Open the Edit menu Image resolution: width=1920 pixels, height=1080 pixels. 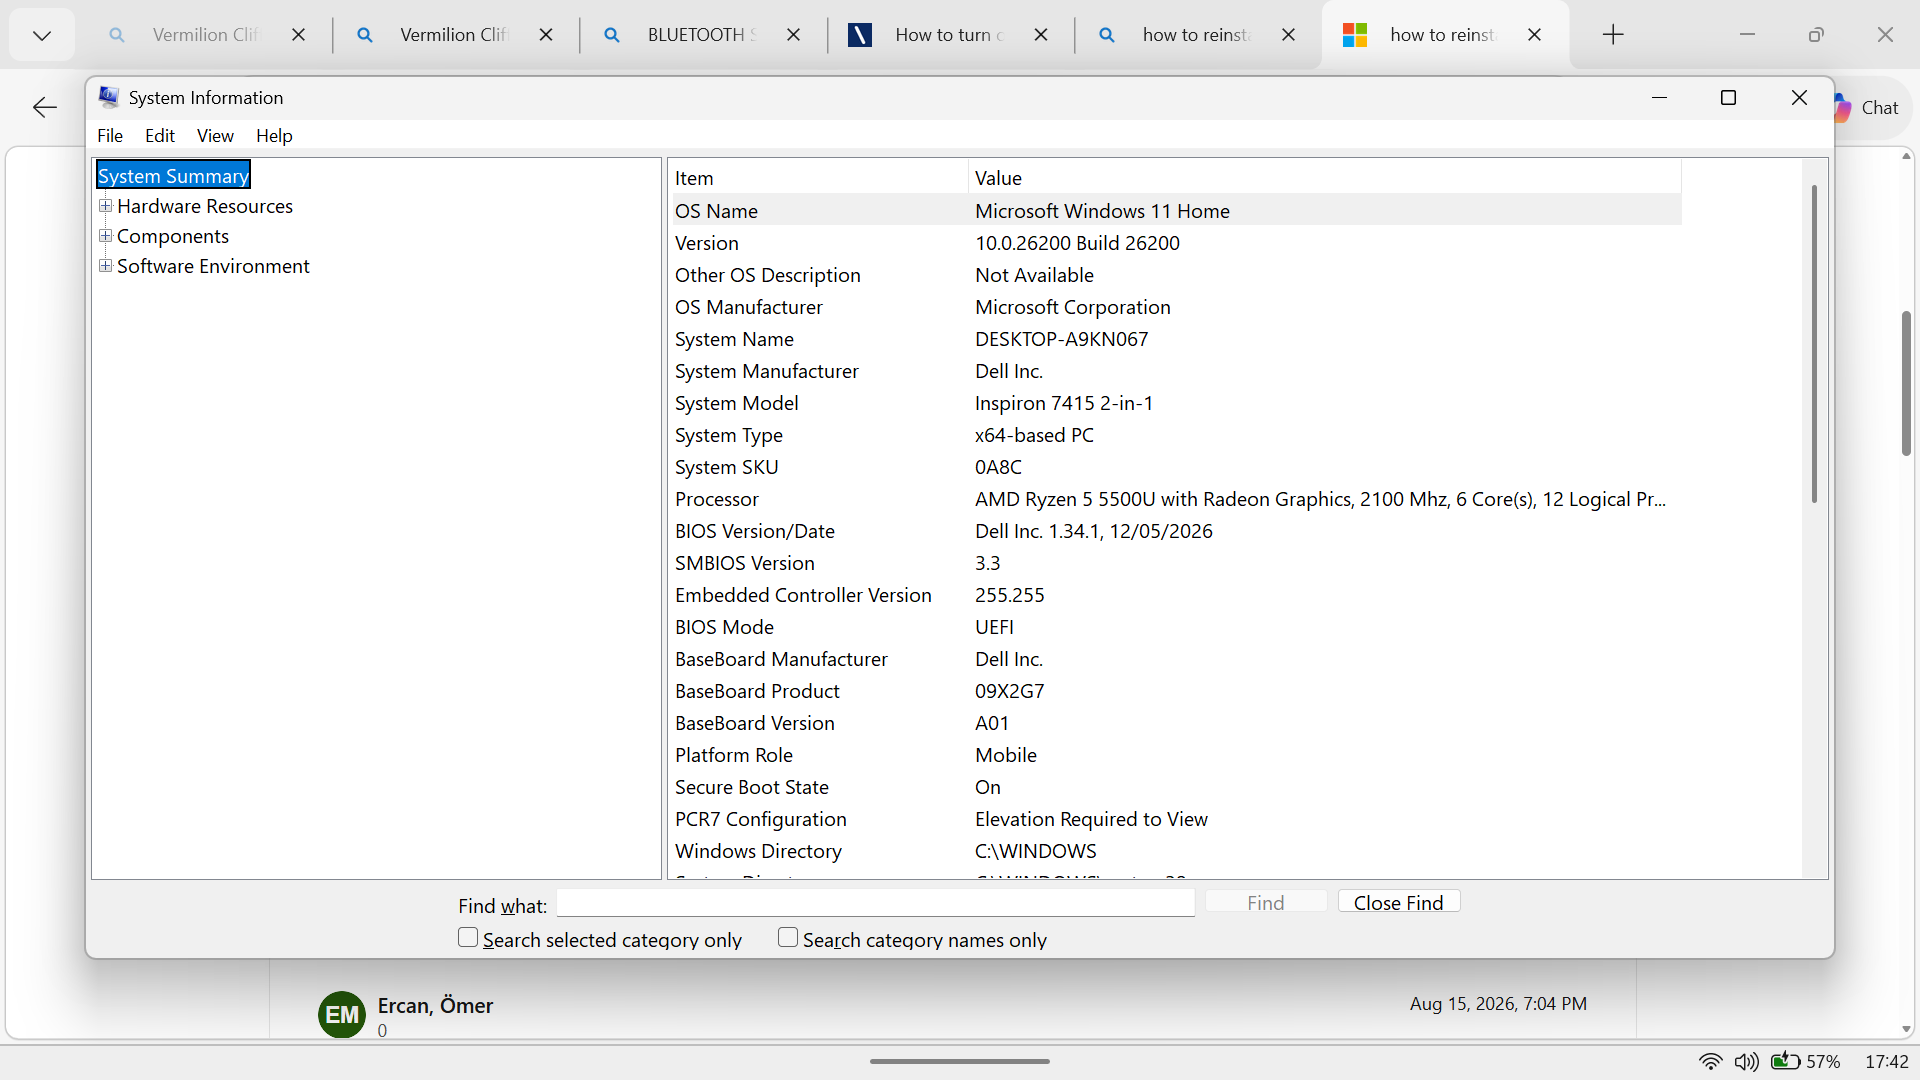(160, 136)
